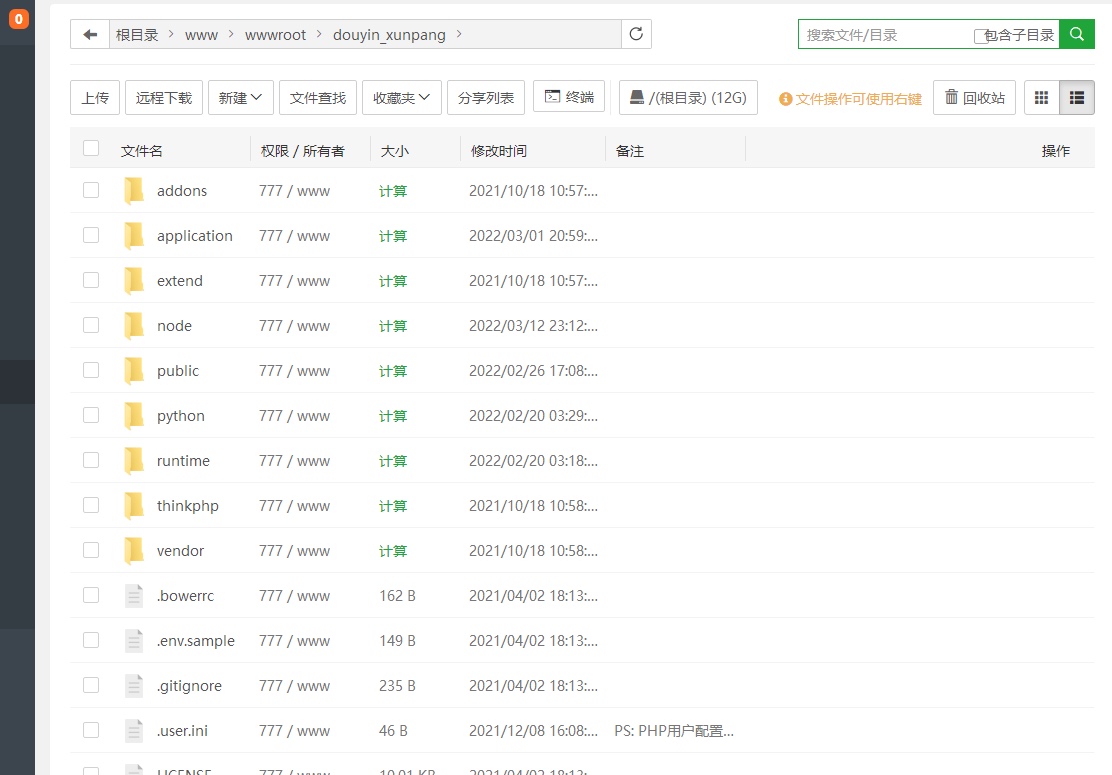Click the application folder icon
This screenshot has height=775, width=1112.
[133, 235]
